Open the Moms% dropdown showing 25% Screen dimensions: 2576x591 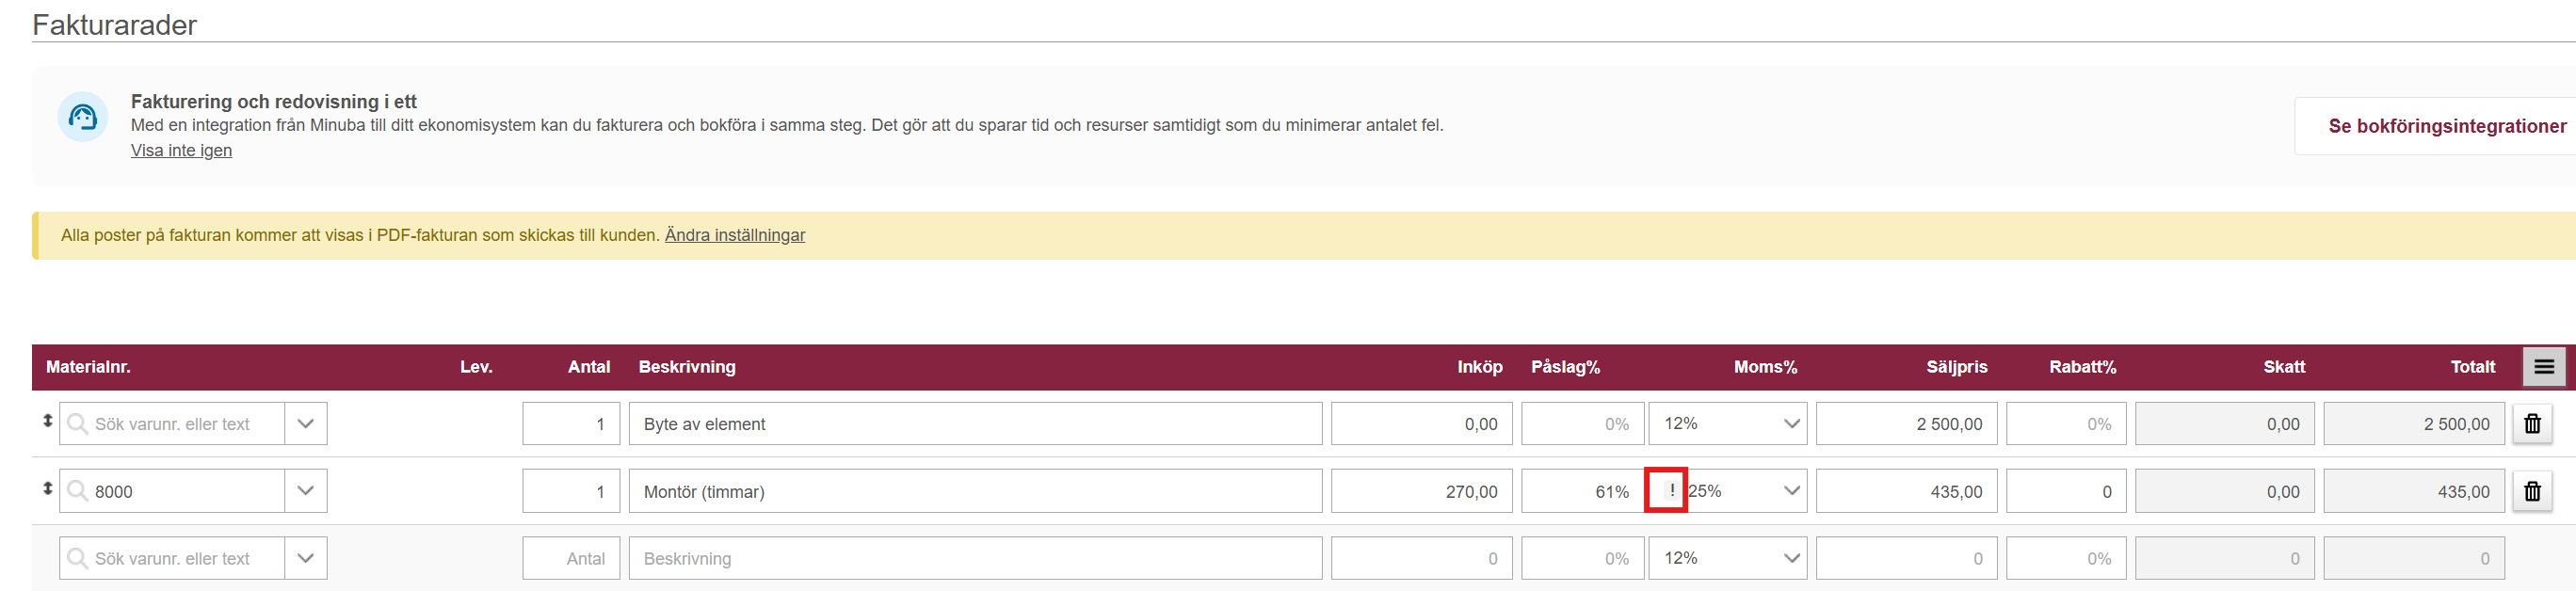(x=1746, y=491)
